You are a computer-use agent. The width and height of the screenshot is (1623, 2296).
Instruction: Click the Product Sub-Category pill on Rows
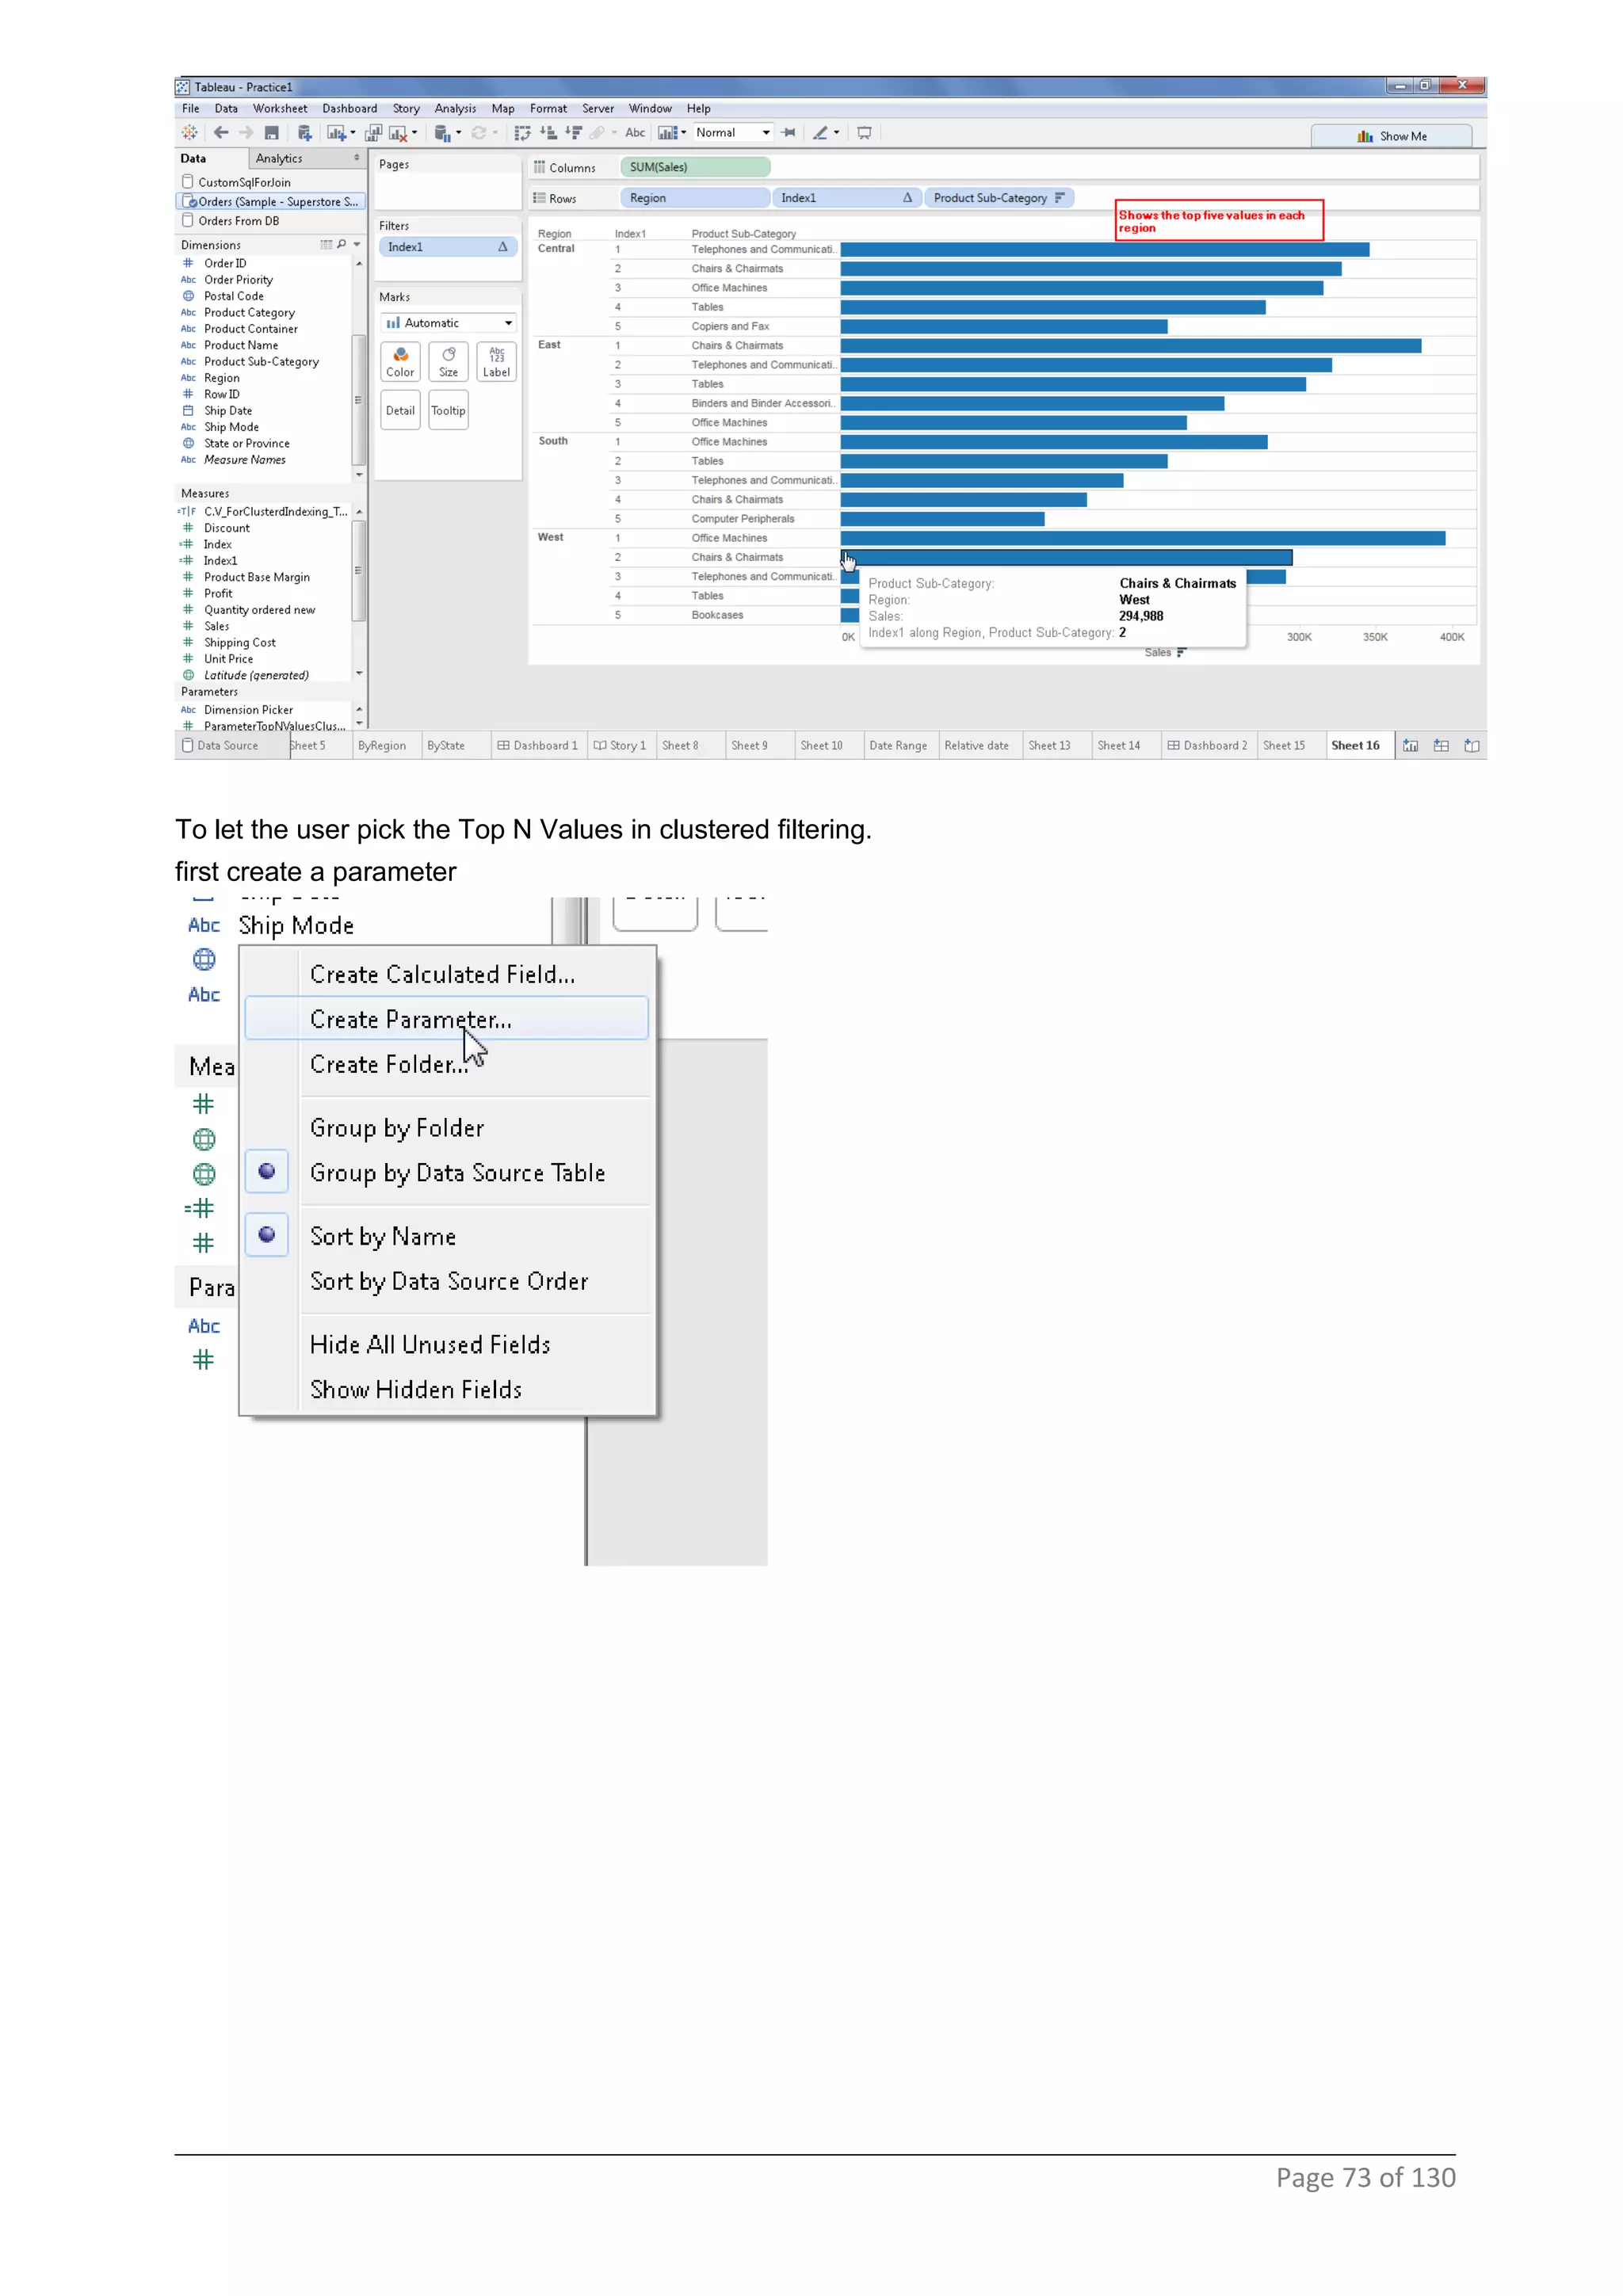coord(998,198)
